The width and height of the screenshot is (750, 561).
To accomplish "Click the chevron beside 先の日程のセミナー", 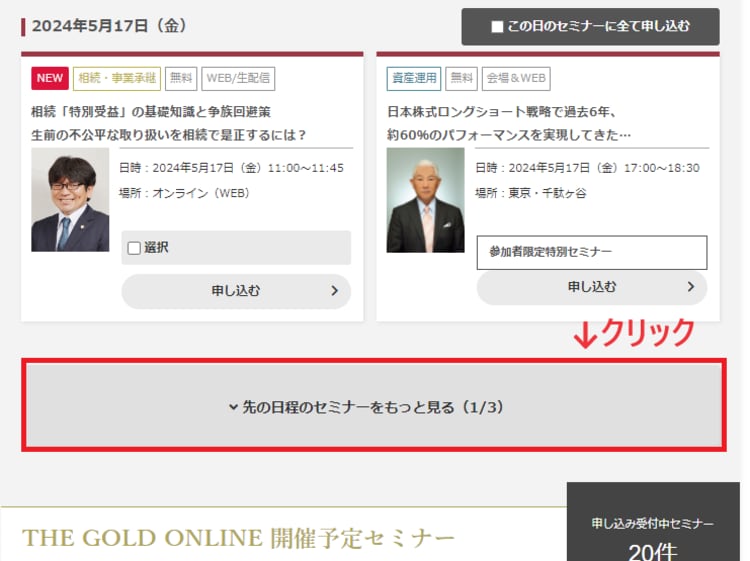I will pyautogui.click(x=233, y=407).
